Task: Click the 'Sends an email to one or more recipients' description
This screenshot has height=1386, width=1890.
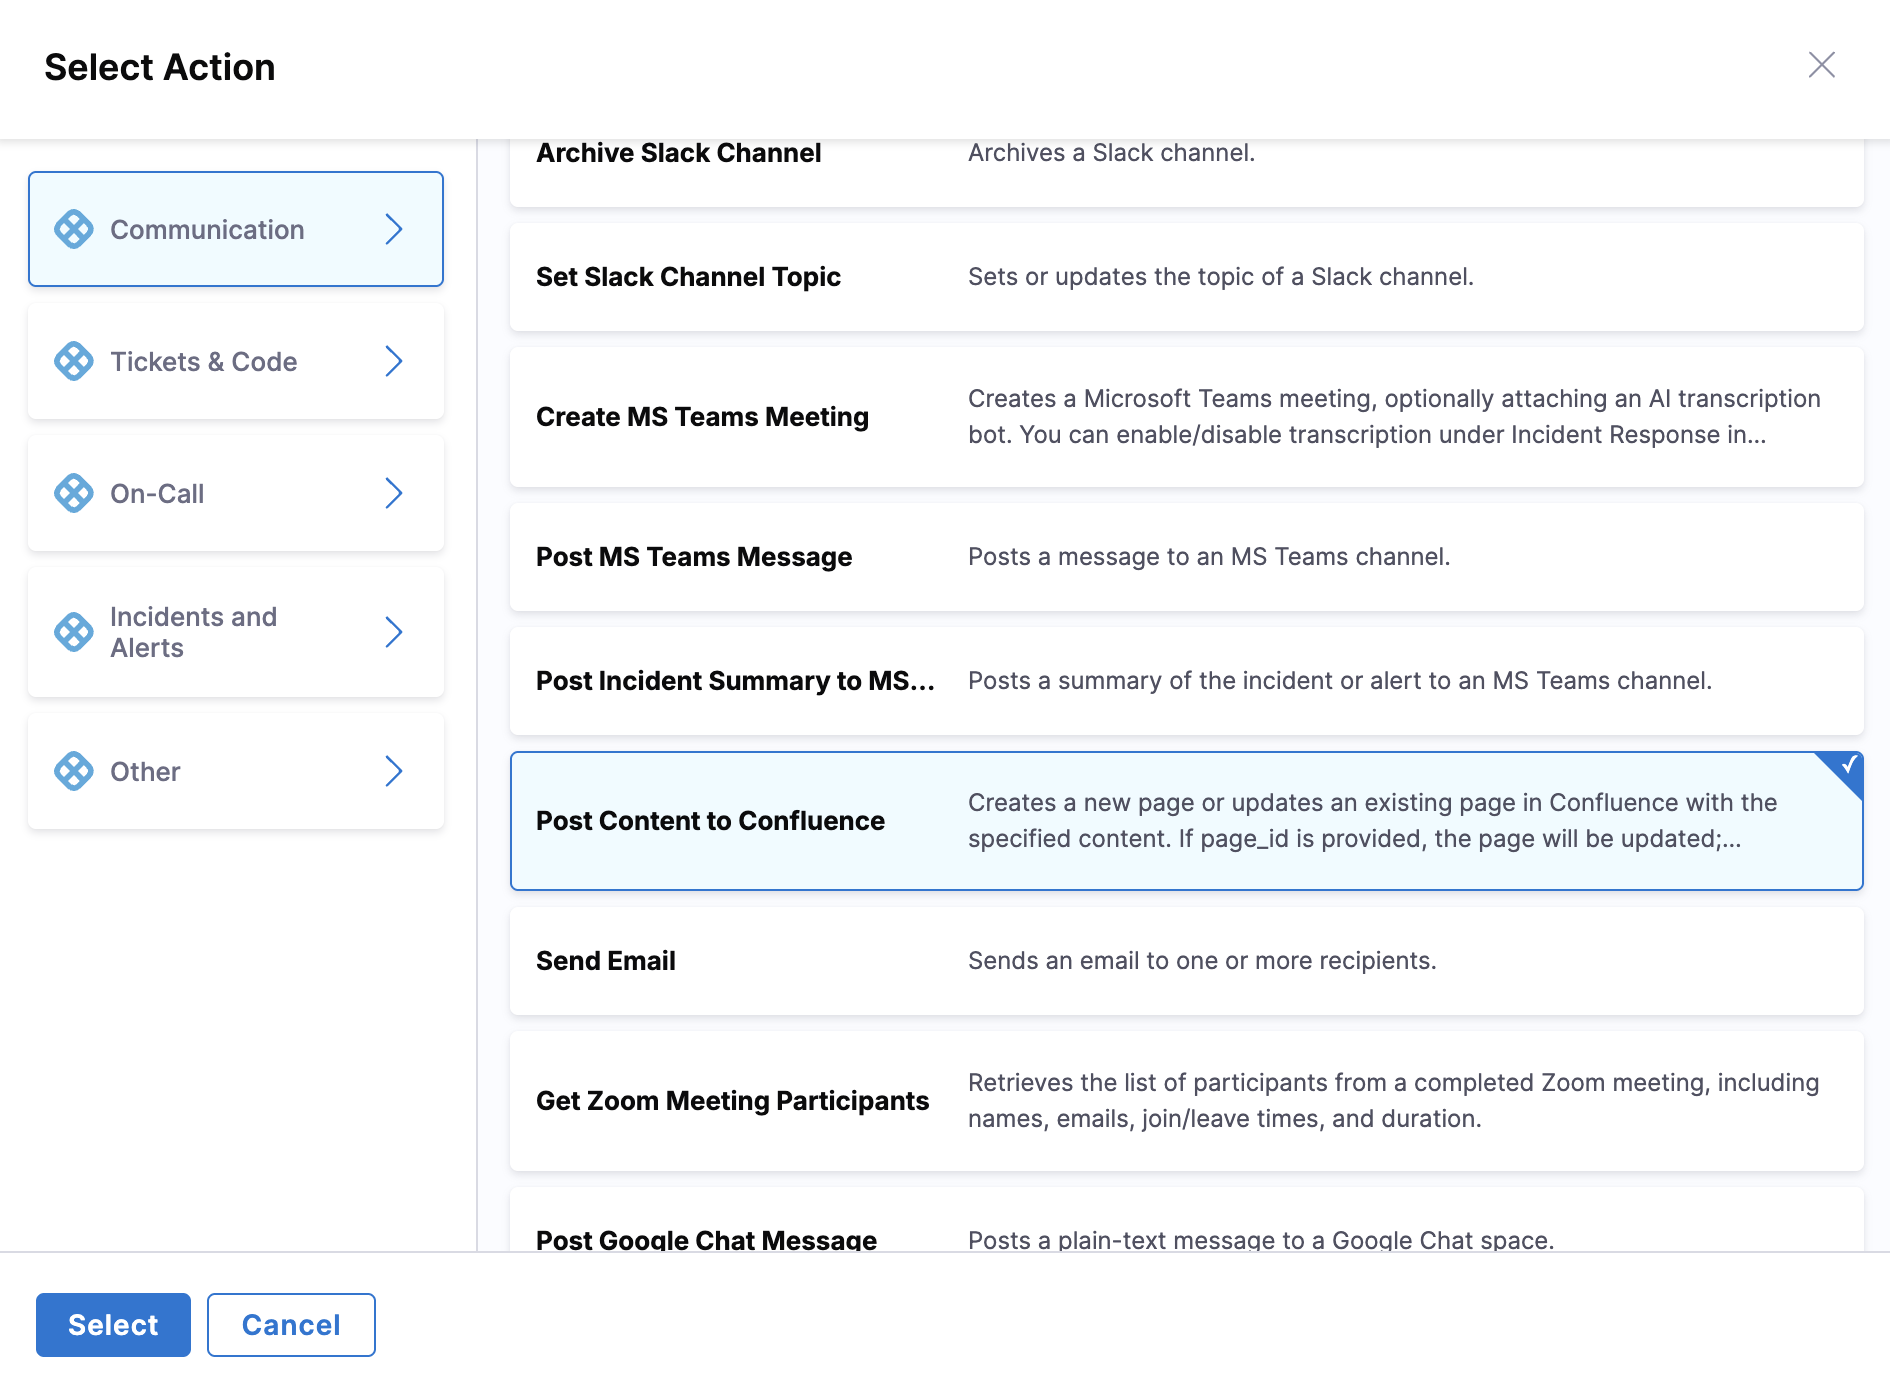Action: pyautogui.click(x=1202, y=961)
